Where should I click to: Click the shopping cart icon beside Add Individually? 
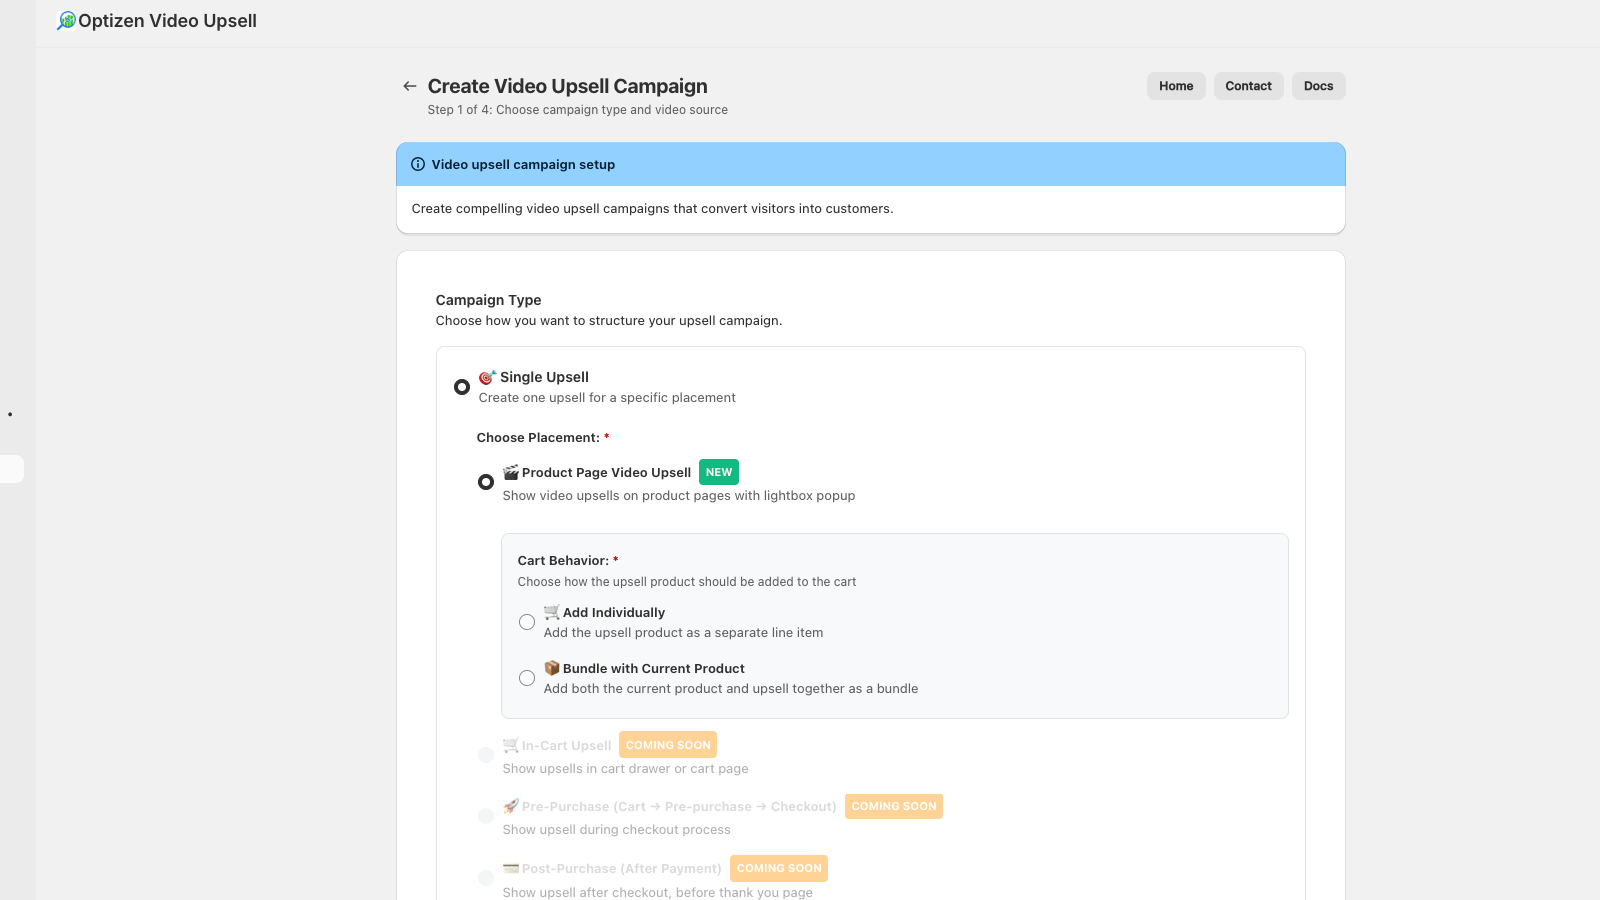pos(551,611)
